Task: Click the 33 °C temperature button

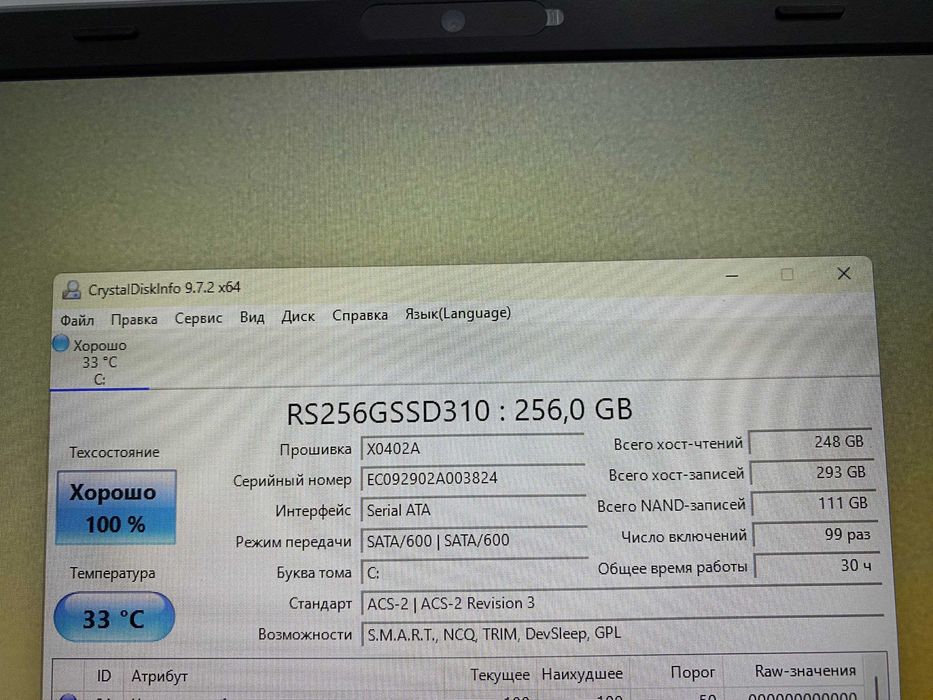Action: click(114, 617)
